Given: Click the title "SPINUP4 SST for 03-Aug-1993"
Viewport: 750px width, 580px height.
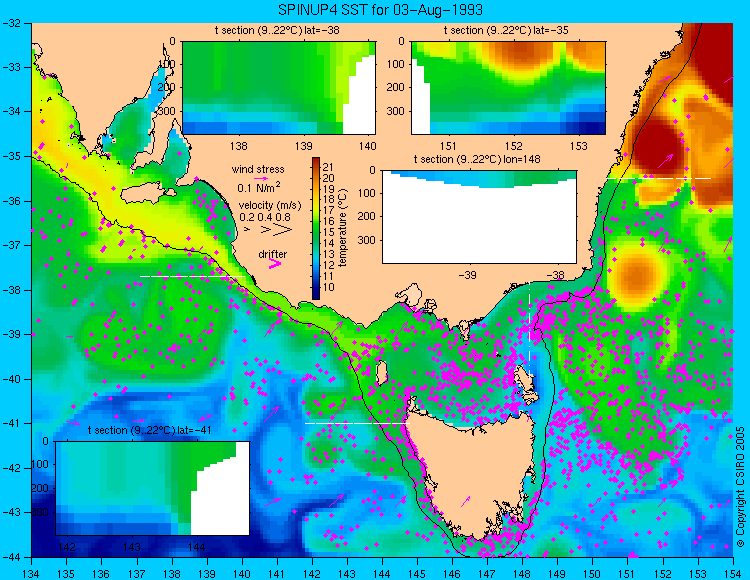Looking at the screenshot, I should tap(380, 9).
